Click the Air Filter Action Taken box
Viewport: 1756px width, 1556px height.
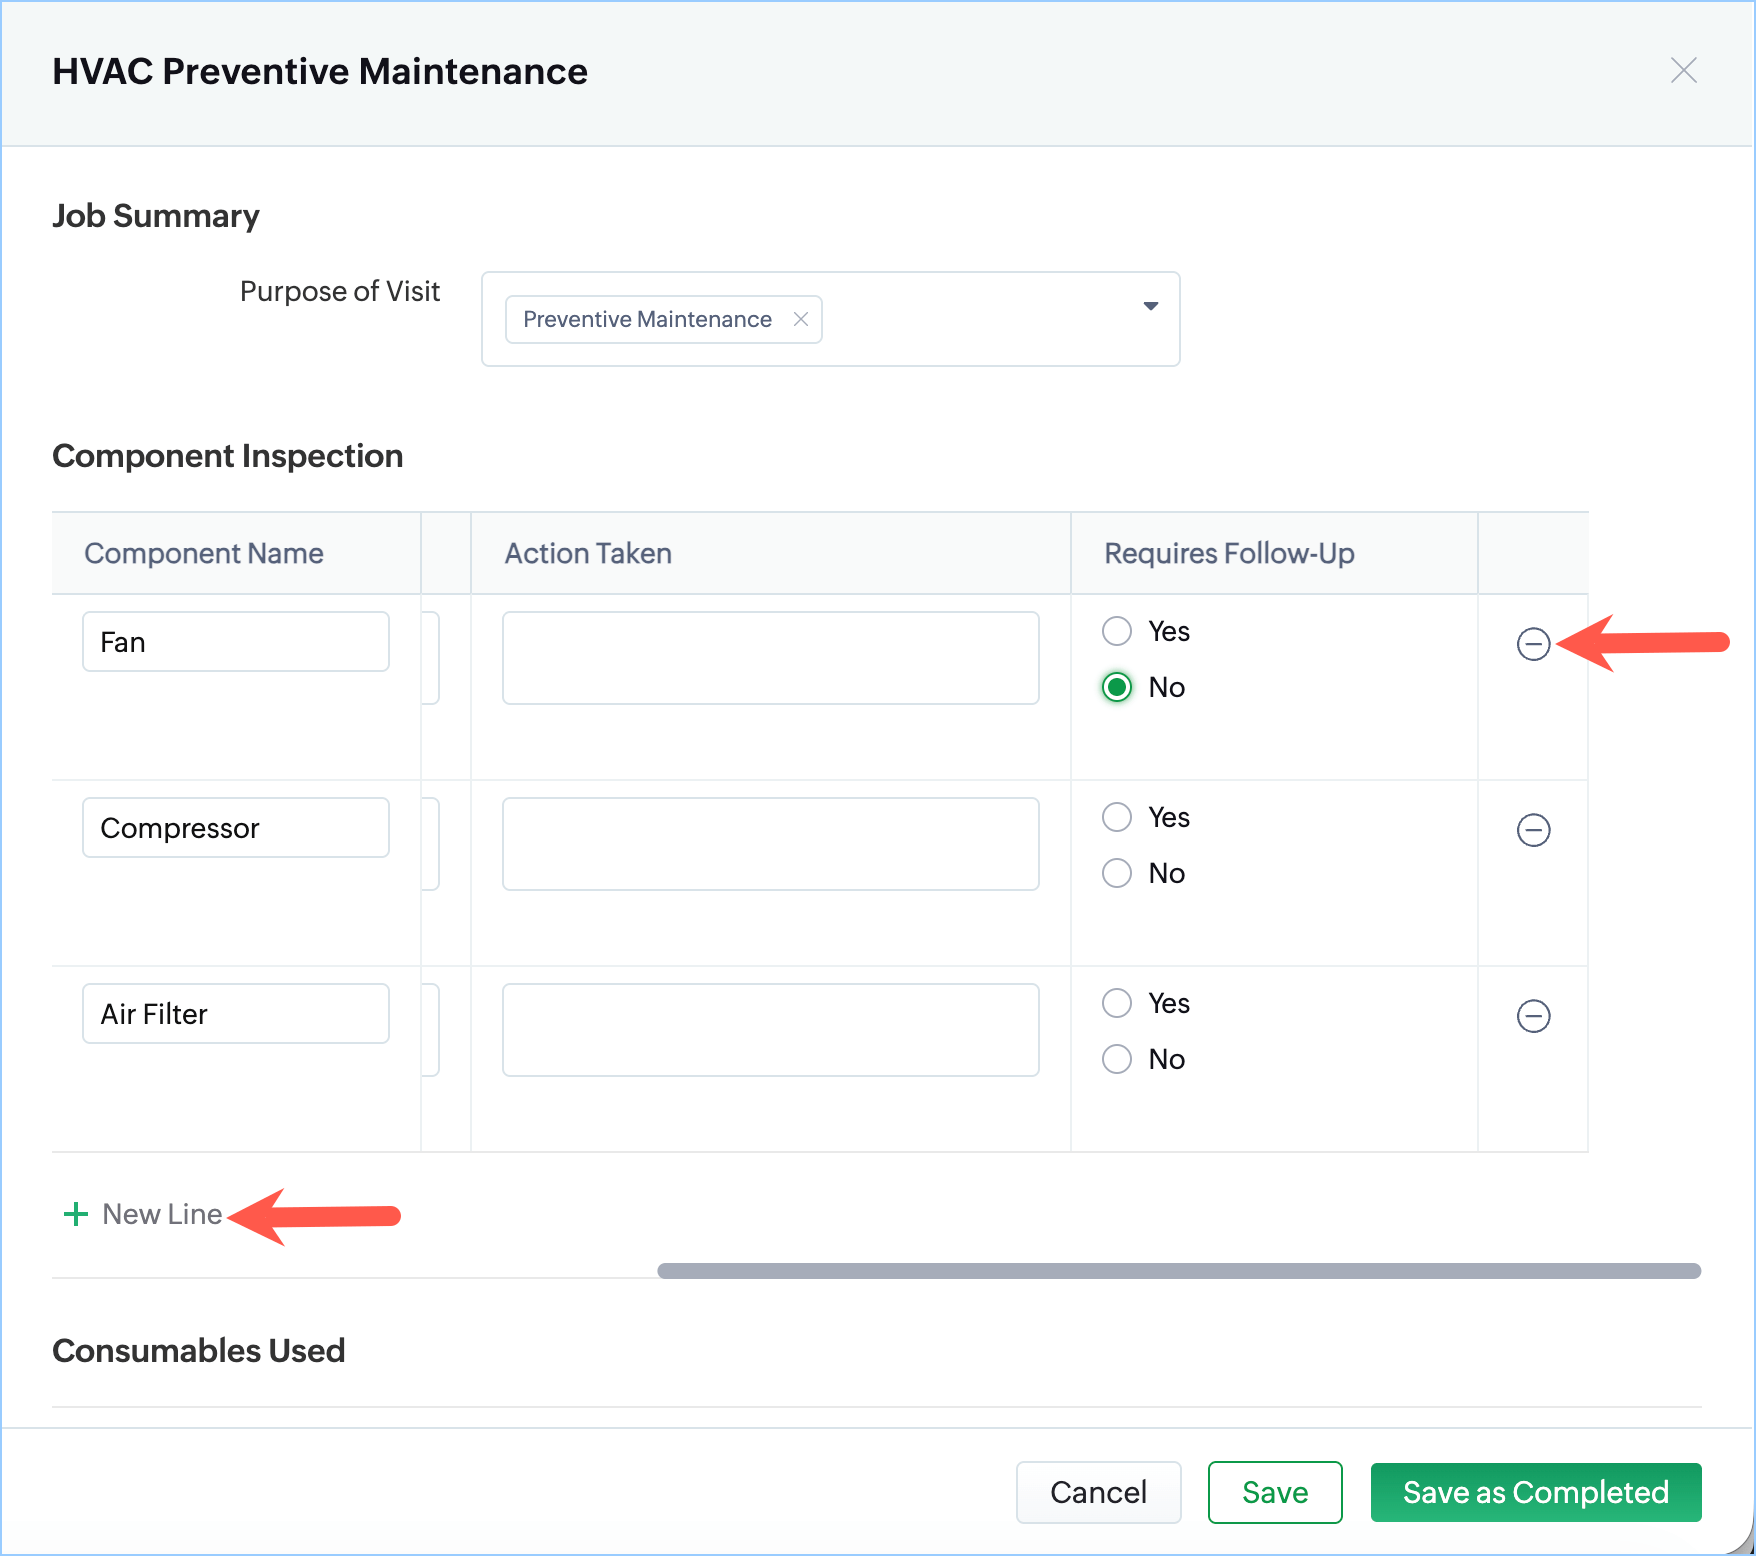(x=770, y=1030)
